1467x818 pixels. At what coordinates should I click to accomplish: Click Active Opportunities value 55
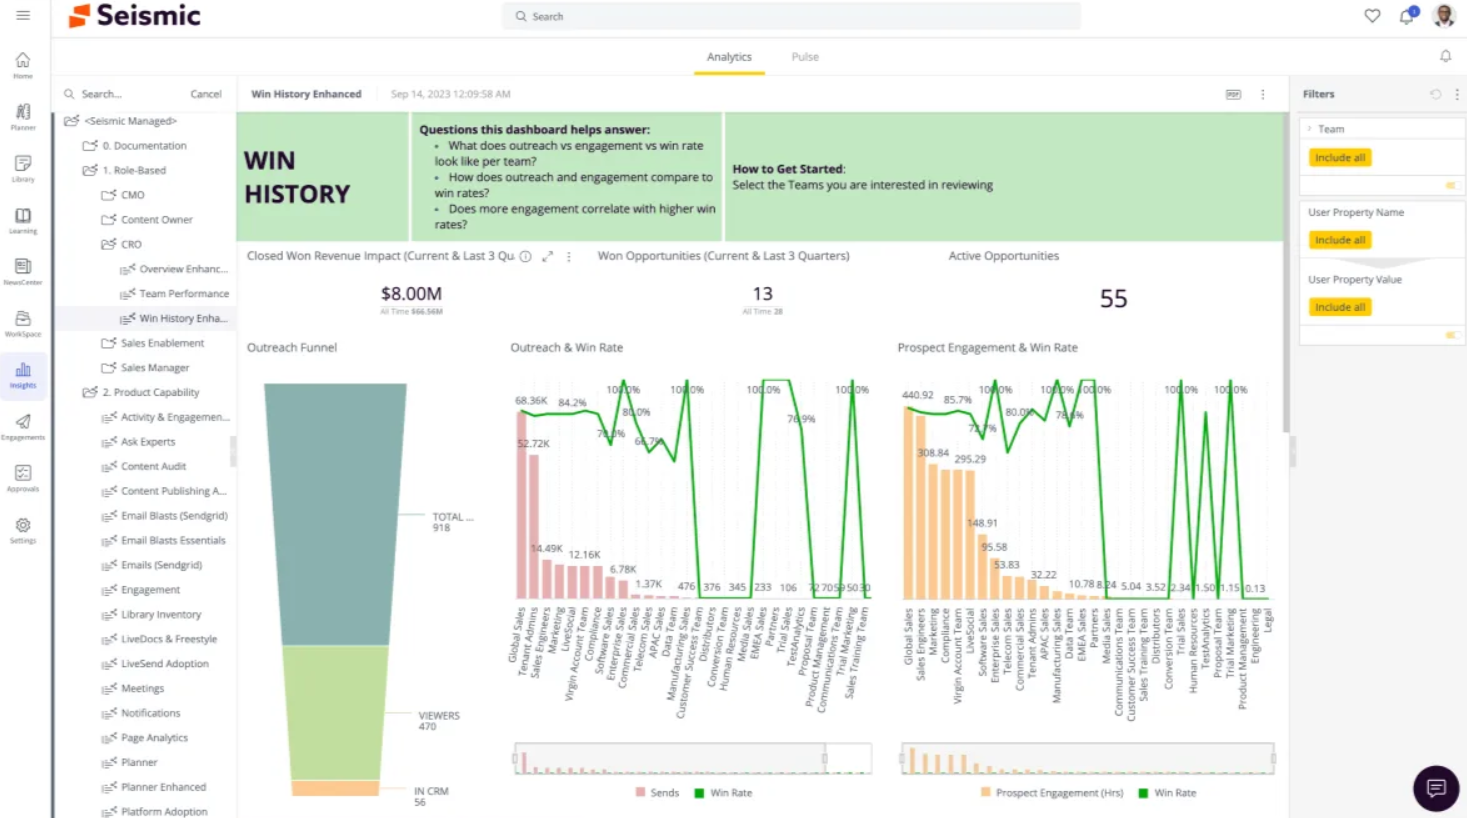[x=1113, y=299]
